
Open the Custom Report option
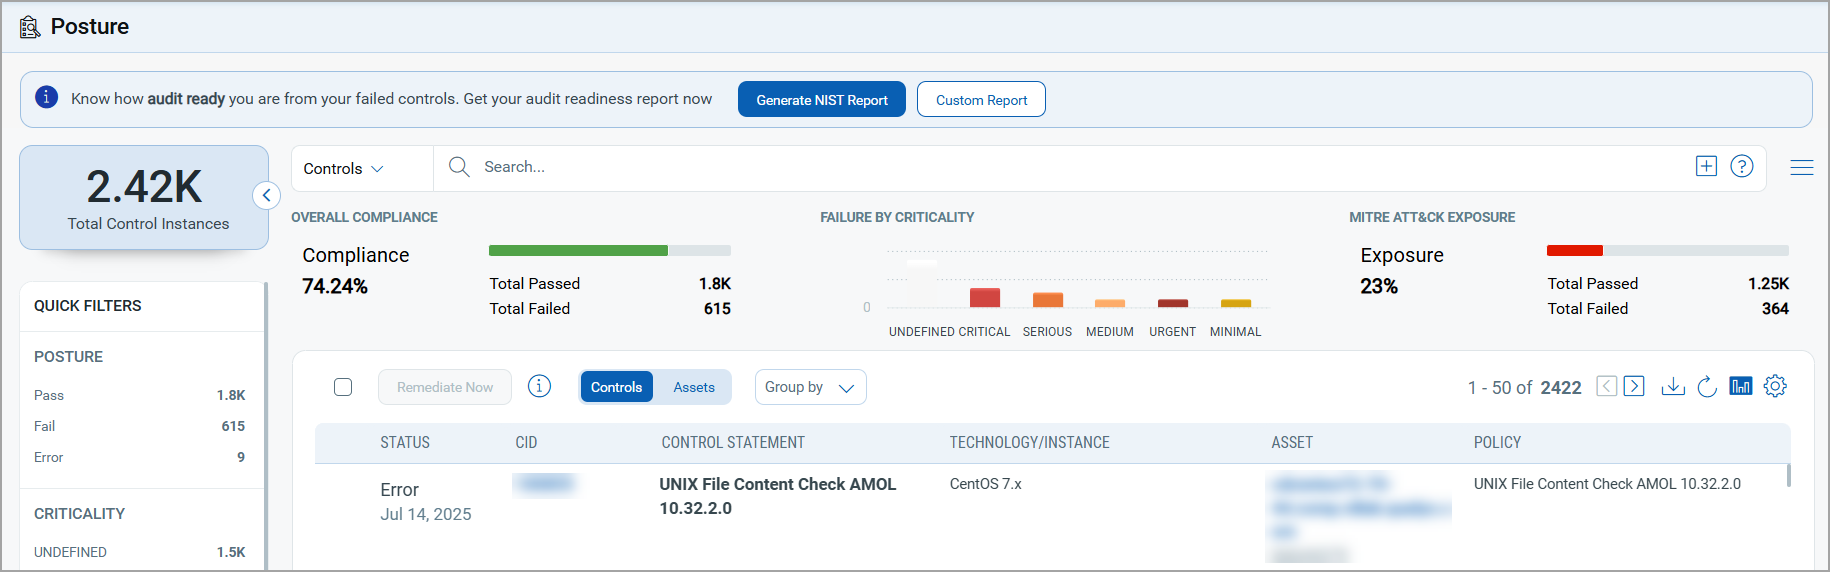(x=981, y=99)
